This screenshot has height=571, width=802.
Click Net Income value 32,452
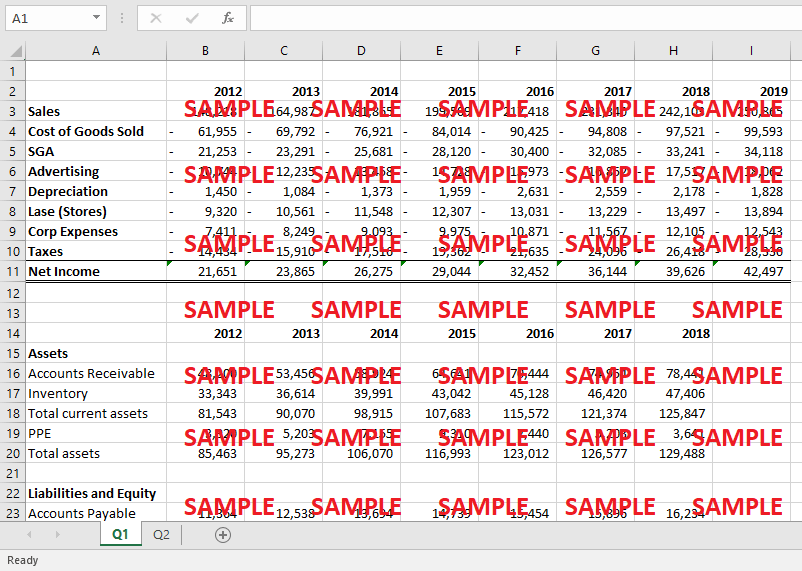(x=517, y=272)
